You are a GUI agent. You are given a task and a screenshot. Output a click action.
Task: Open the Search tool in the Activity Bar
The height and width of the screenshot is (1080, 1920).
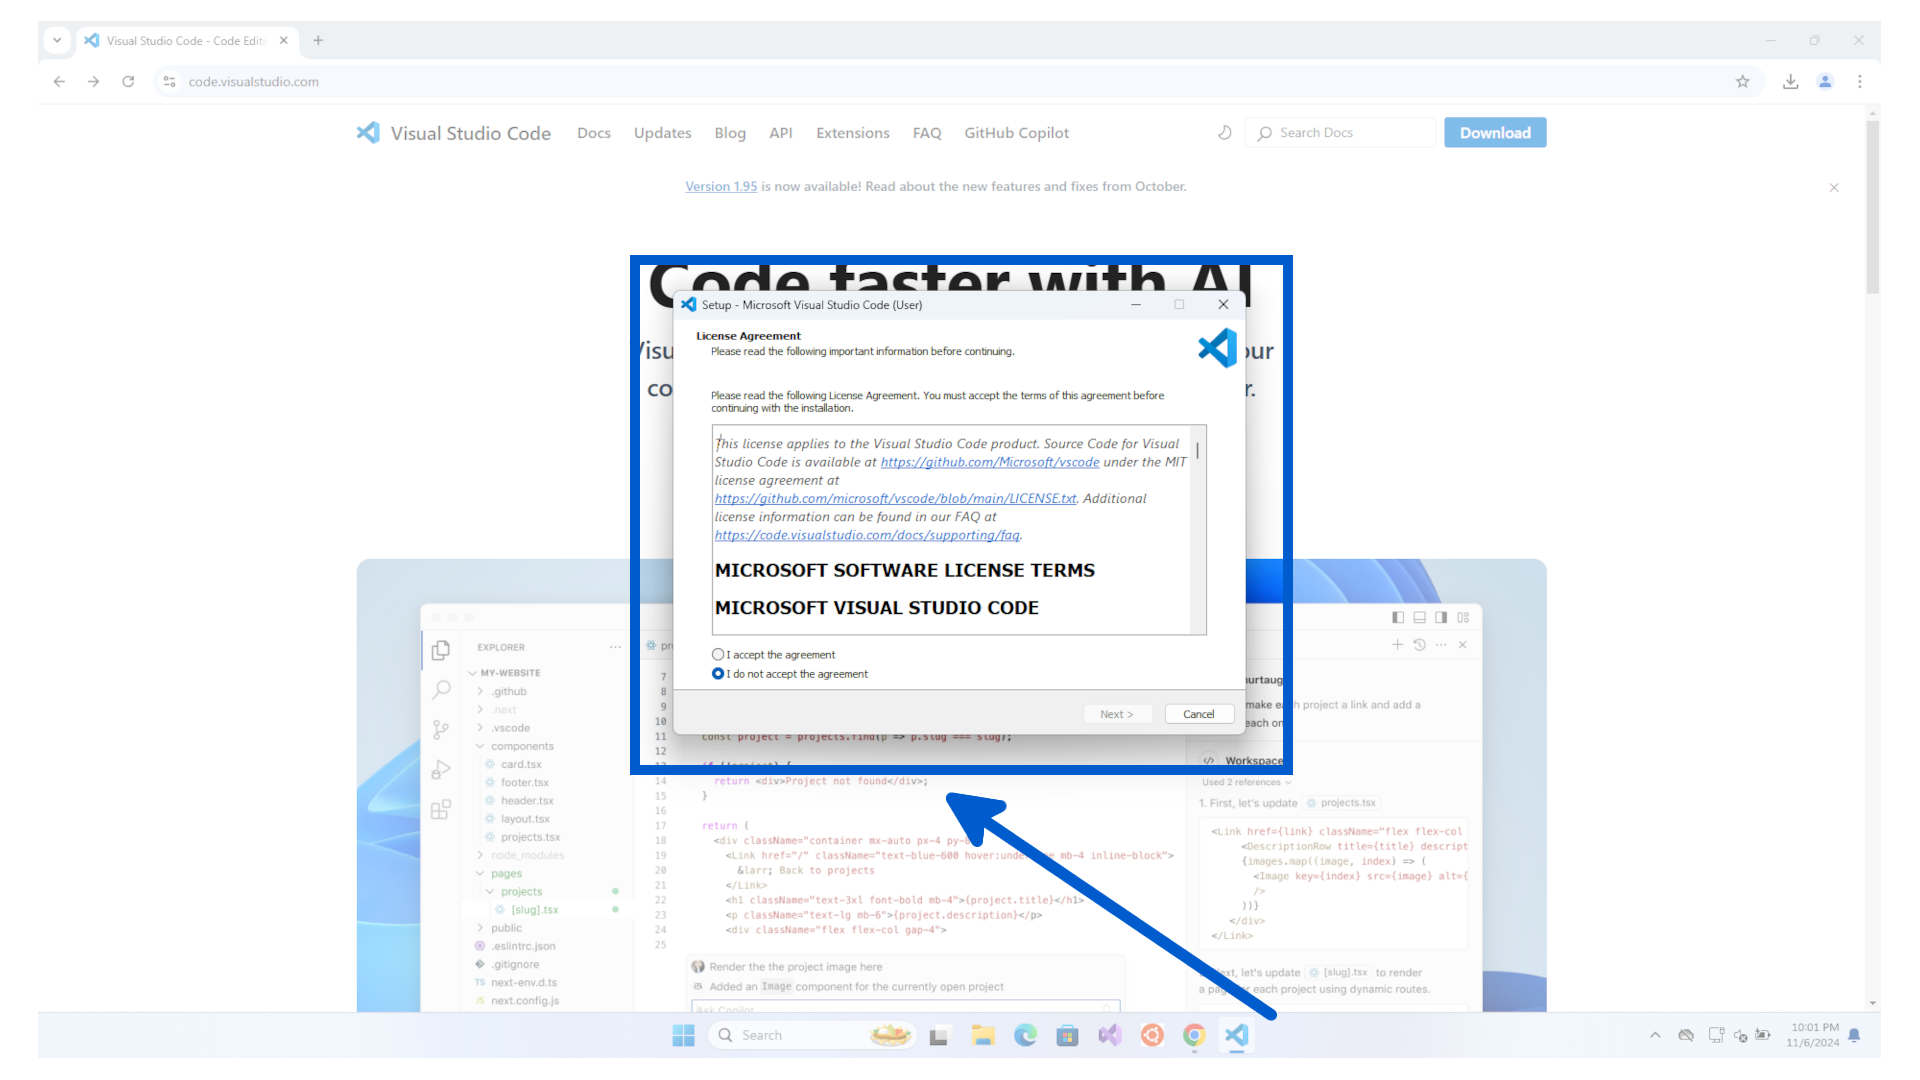(441, 689)
